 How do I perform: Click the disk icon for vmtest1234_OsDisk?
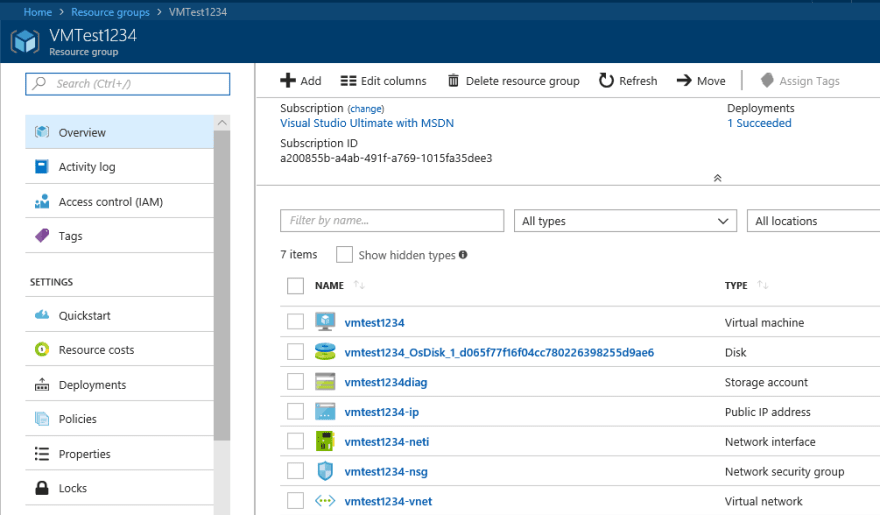pos(325,352)
